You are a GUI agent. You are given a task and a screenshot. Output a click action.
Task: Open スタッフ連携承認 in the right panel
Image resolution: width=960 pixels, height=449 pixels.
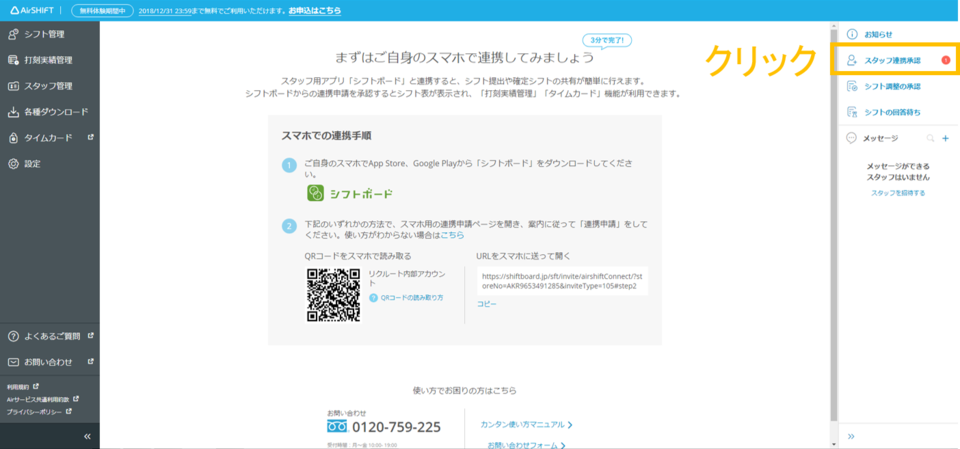892,61
